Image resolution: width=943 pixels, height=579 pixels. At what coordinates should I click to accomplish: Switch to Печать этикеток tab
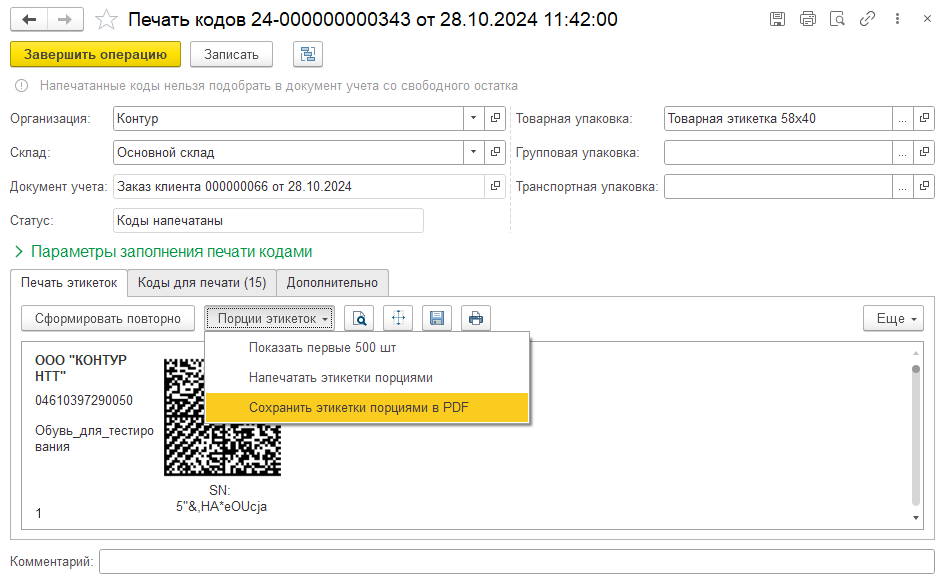[69, 283]
